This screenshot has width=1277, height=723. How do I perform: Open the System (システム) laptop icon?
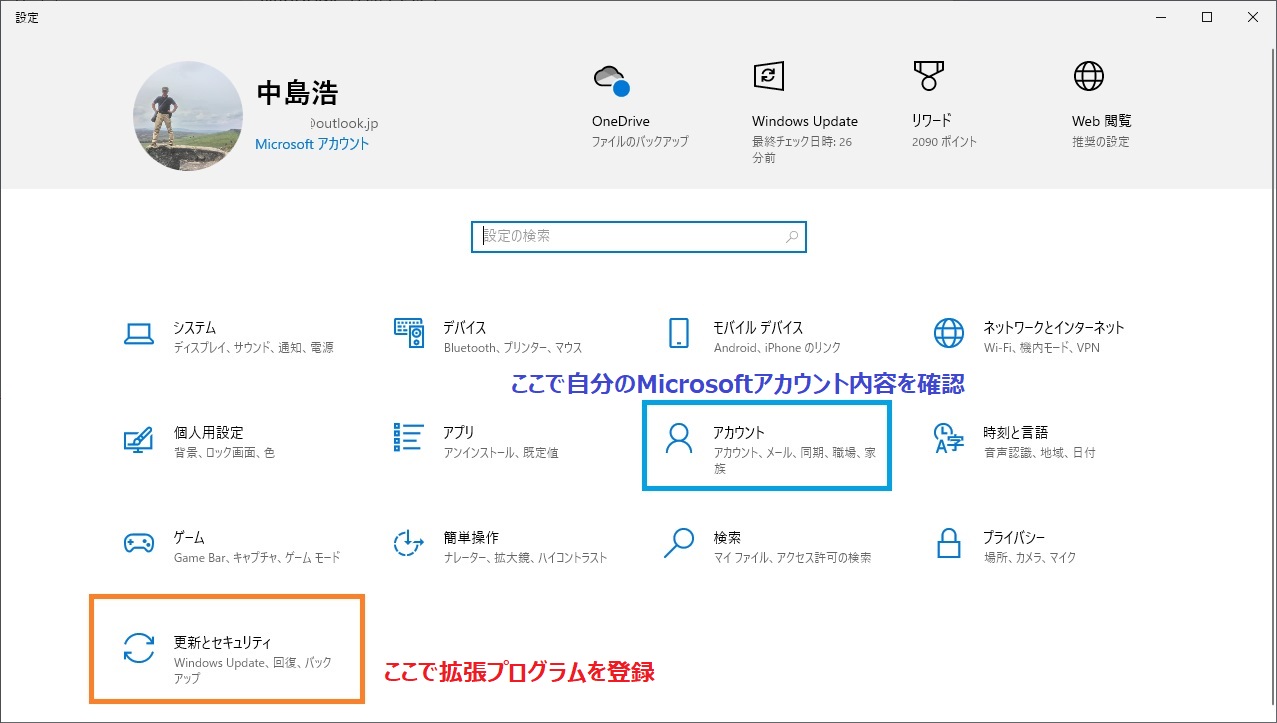click(138, 333)
